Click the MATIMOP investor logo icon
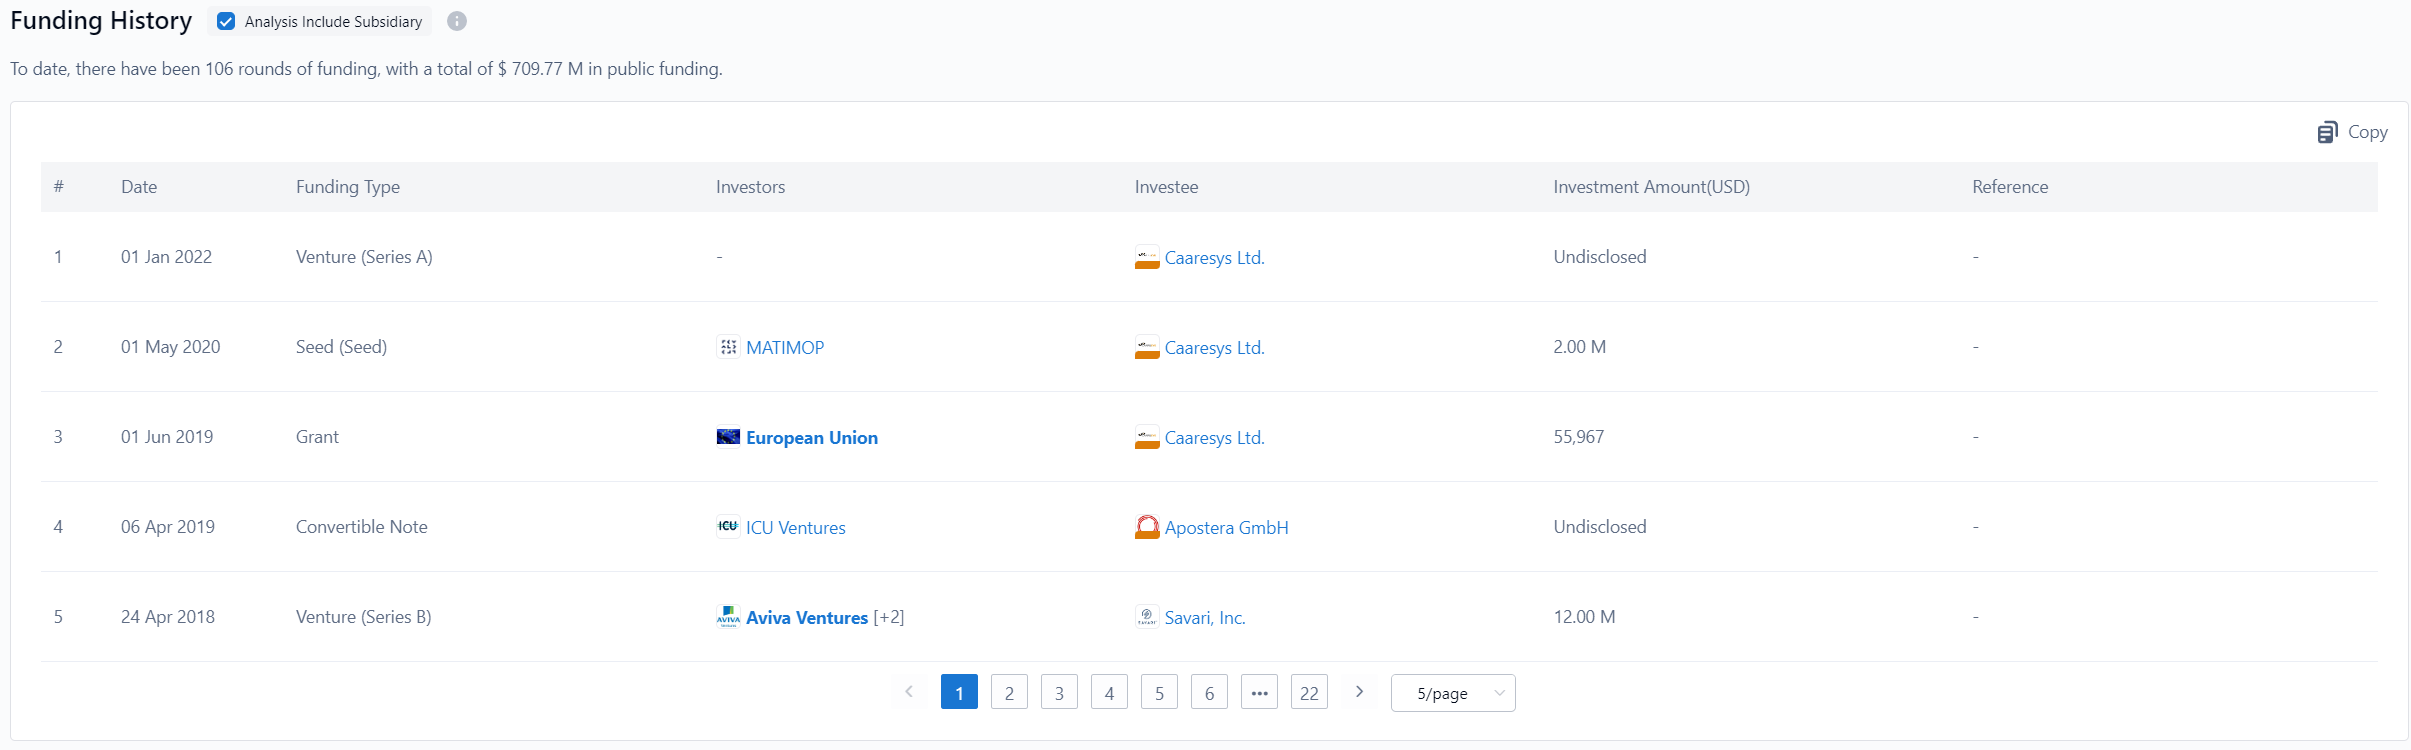This screenshot has width=2411, height=750. [x=728, y=347]
